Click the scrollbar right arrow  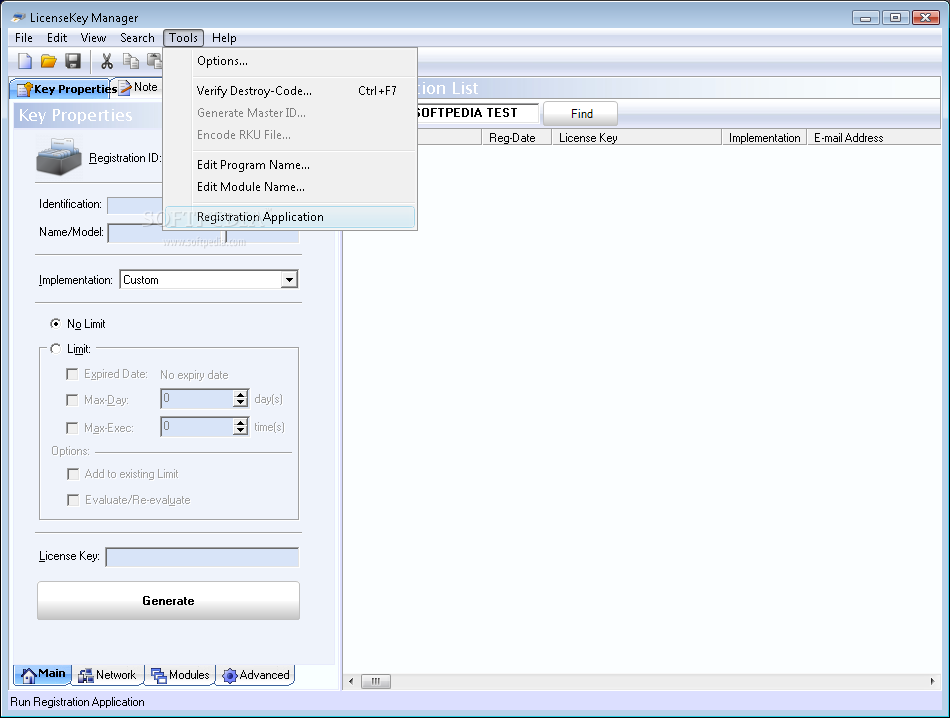click(x=932, y=681)
